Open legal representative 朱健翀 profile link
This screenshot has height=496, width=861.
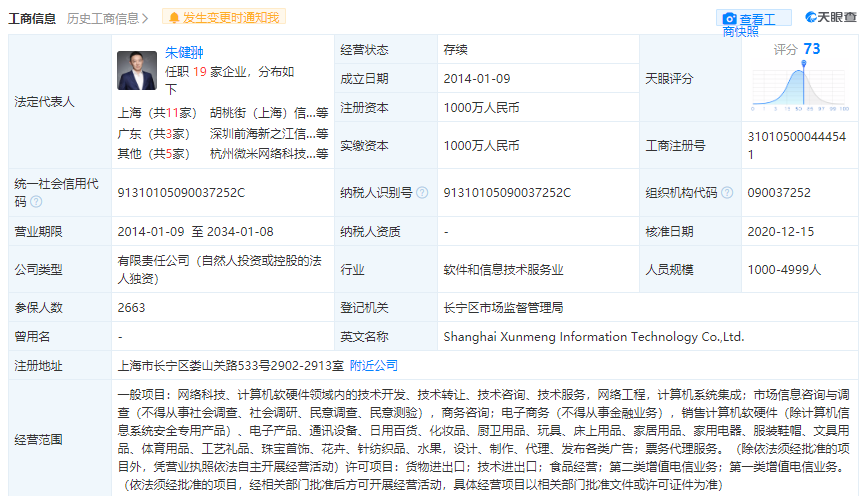(x=184, y=52)
